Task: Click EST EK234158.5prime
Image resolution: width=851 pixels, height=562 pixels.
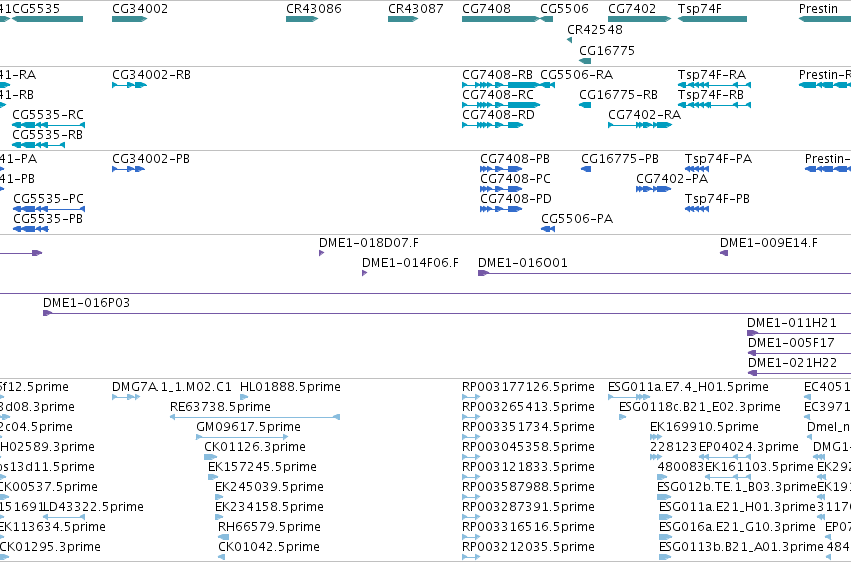Action: click(x=219, y=518)
